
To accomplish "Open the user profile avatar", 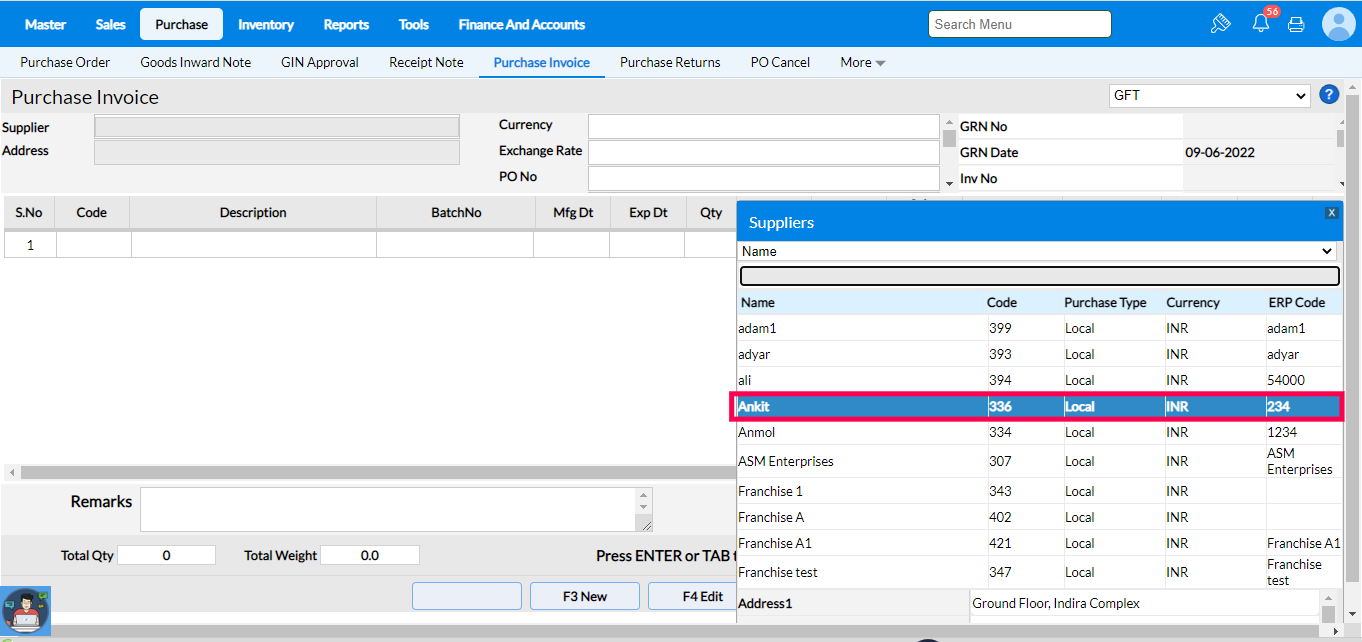I will point(1338,24).
